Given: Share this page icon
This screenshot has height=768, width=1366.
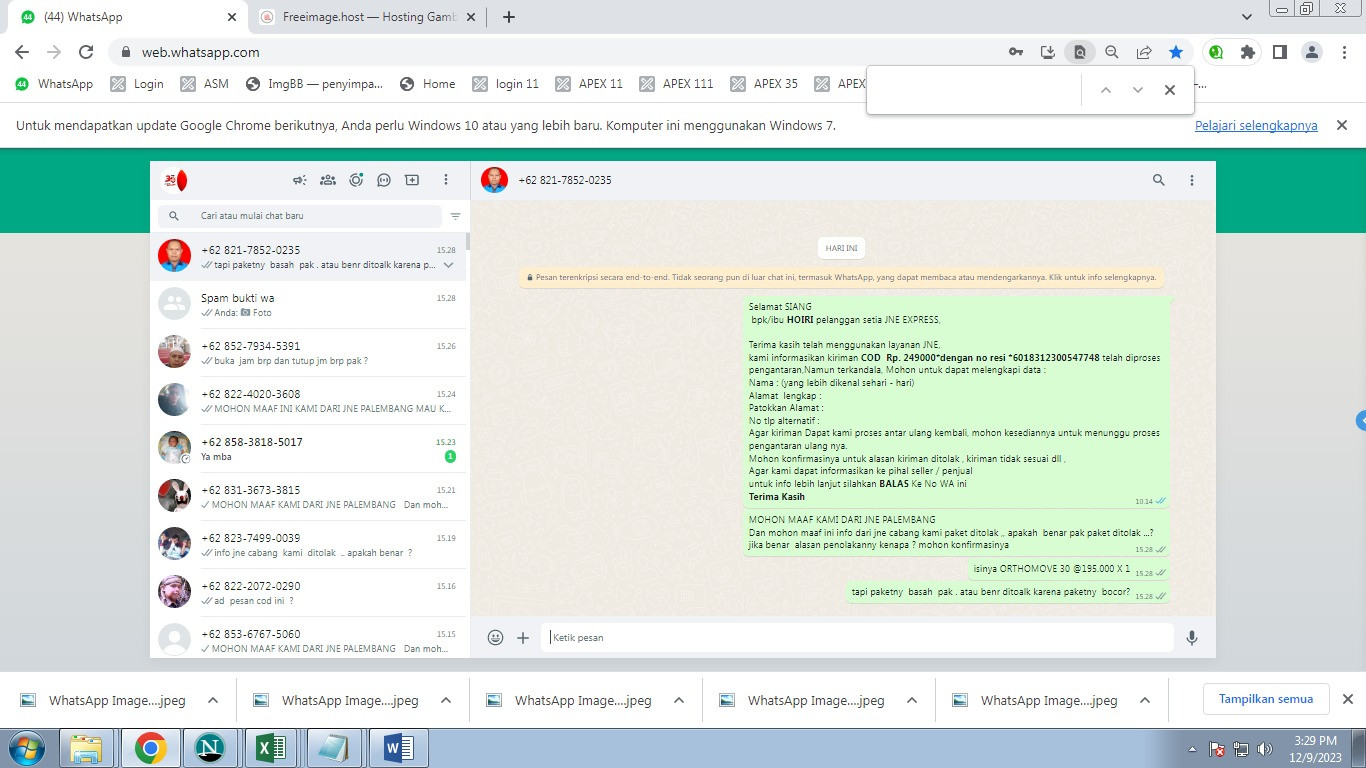Looking at the screenshot, I should (x=1144, y=52).
